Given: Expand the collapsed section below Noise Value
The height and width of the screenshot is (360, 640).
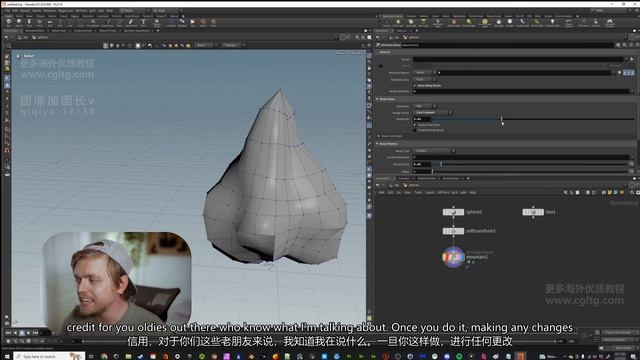Looking at the screenshot, I should point(379,136).
